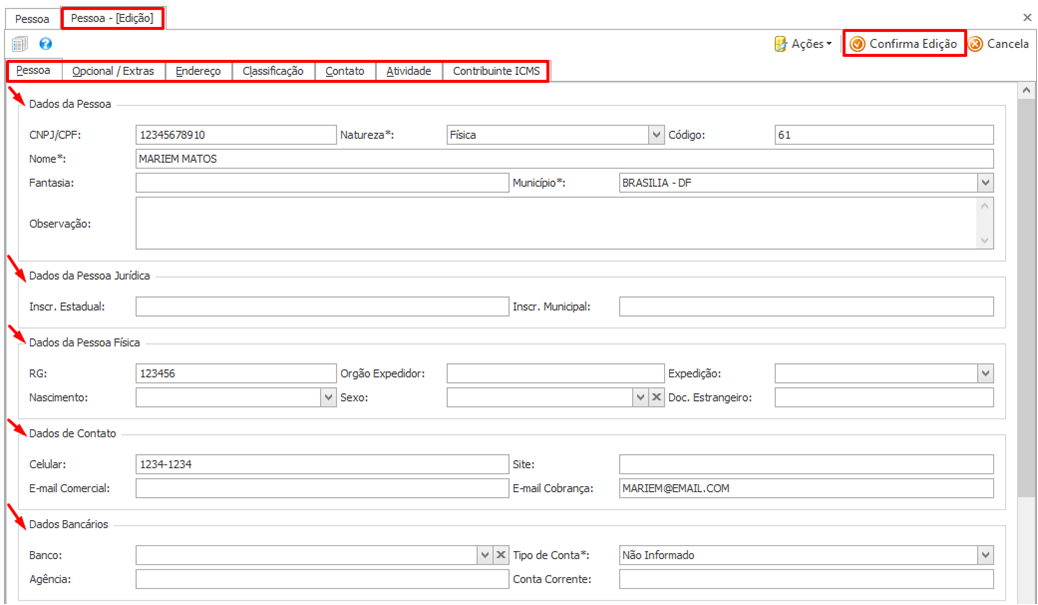1038x605 pixels.
Task: Open the Contribuinte ICMS tab
Action: click(496, 71)
